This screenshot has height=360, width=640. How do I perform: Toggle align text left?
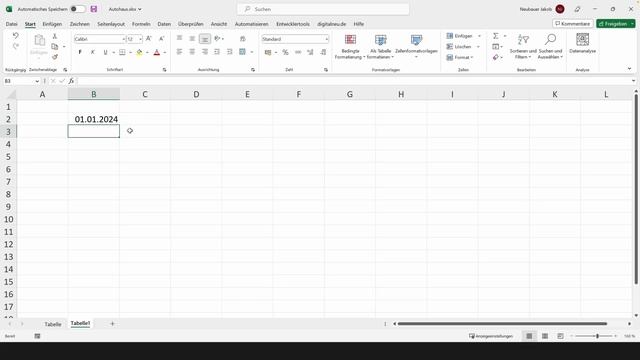tap(179, 52)
